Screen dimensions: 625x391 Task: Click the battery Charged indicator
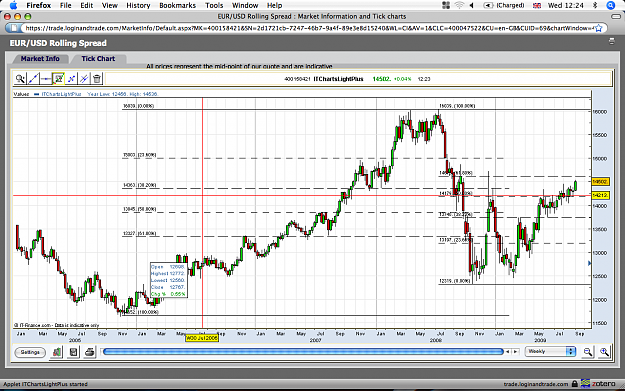point(504,6)
